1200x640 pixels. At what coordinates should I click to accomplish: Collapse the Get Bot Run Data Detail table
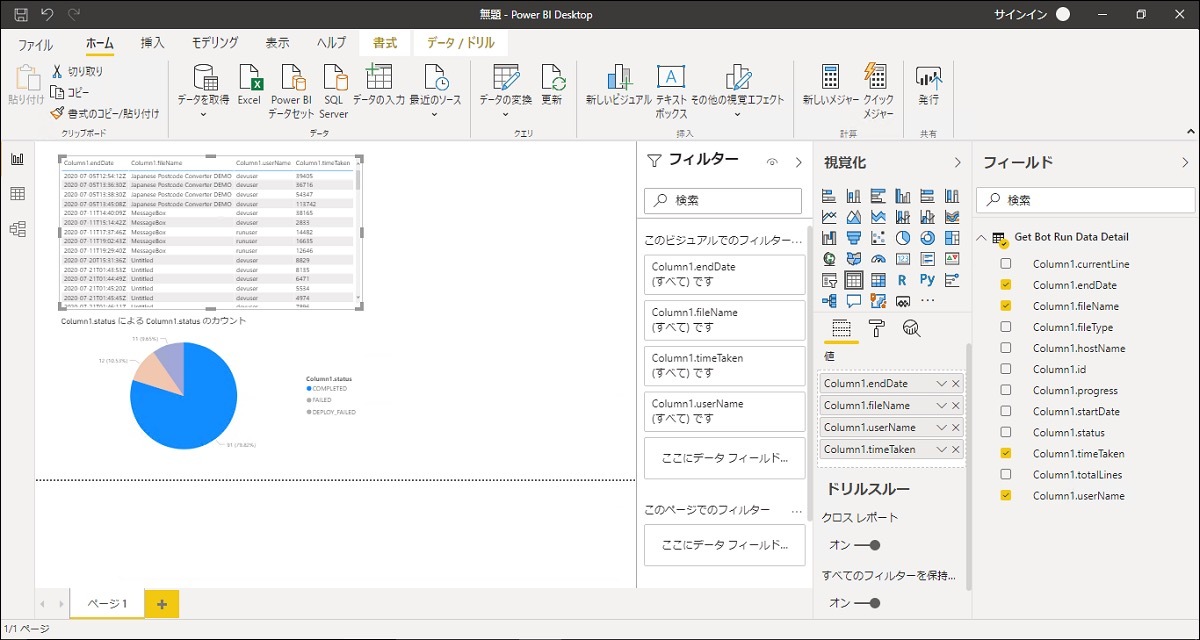(x=981, y=237)
